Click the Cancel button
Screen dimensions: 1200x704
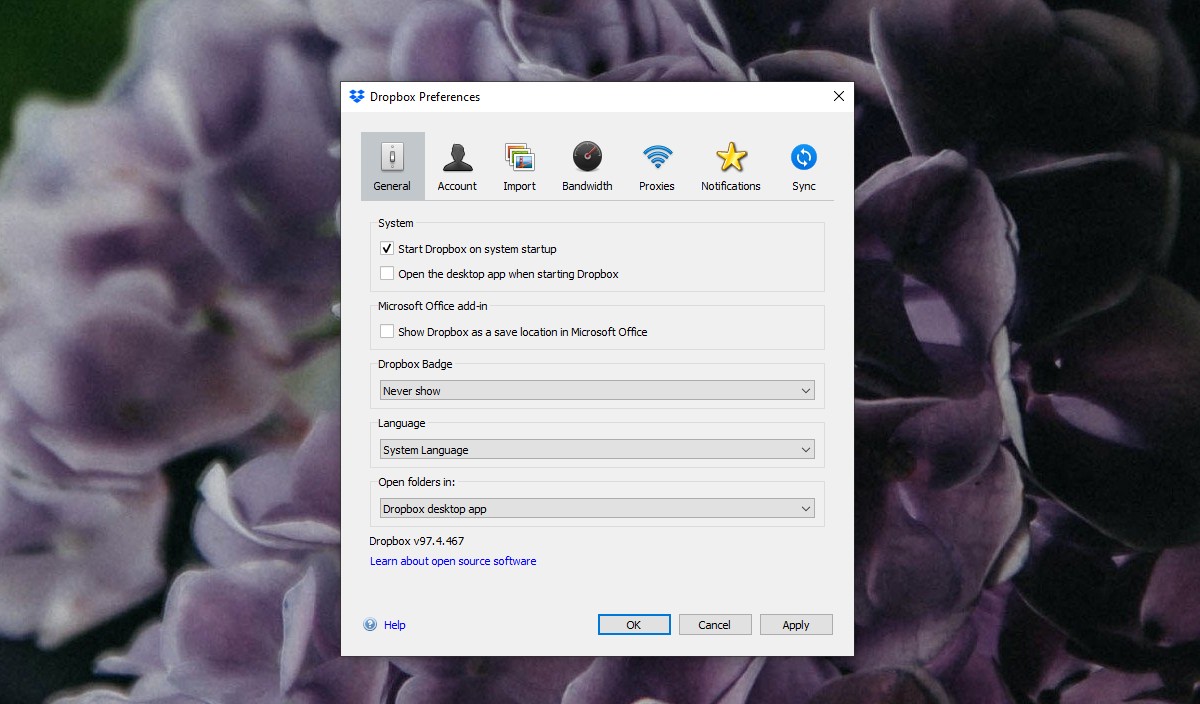715,625
